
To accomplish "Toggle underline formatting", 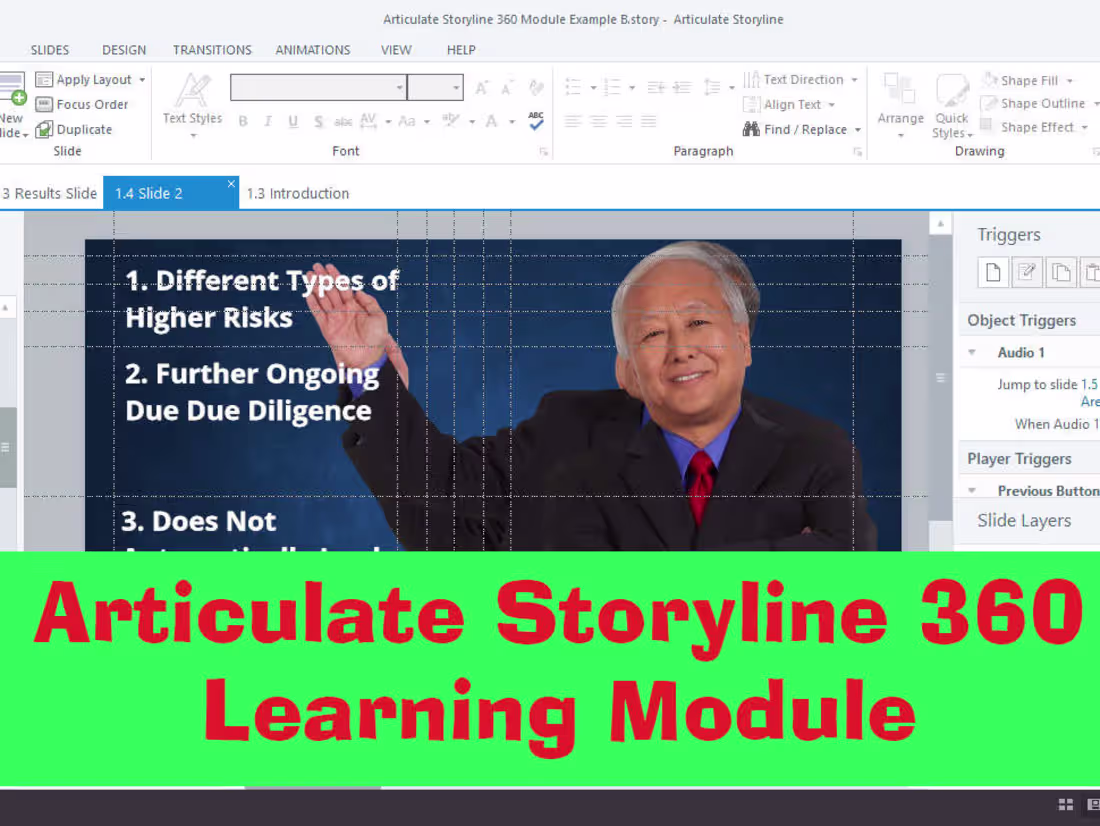I will tap(293, 121).
